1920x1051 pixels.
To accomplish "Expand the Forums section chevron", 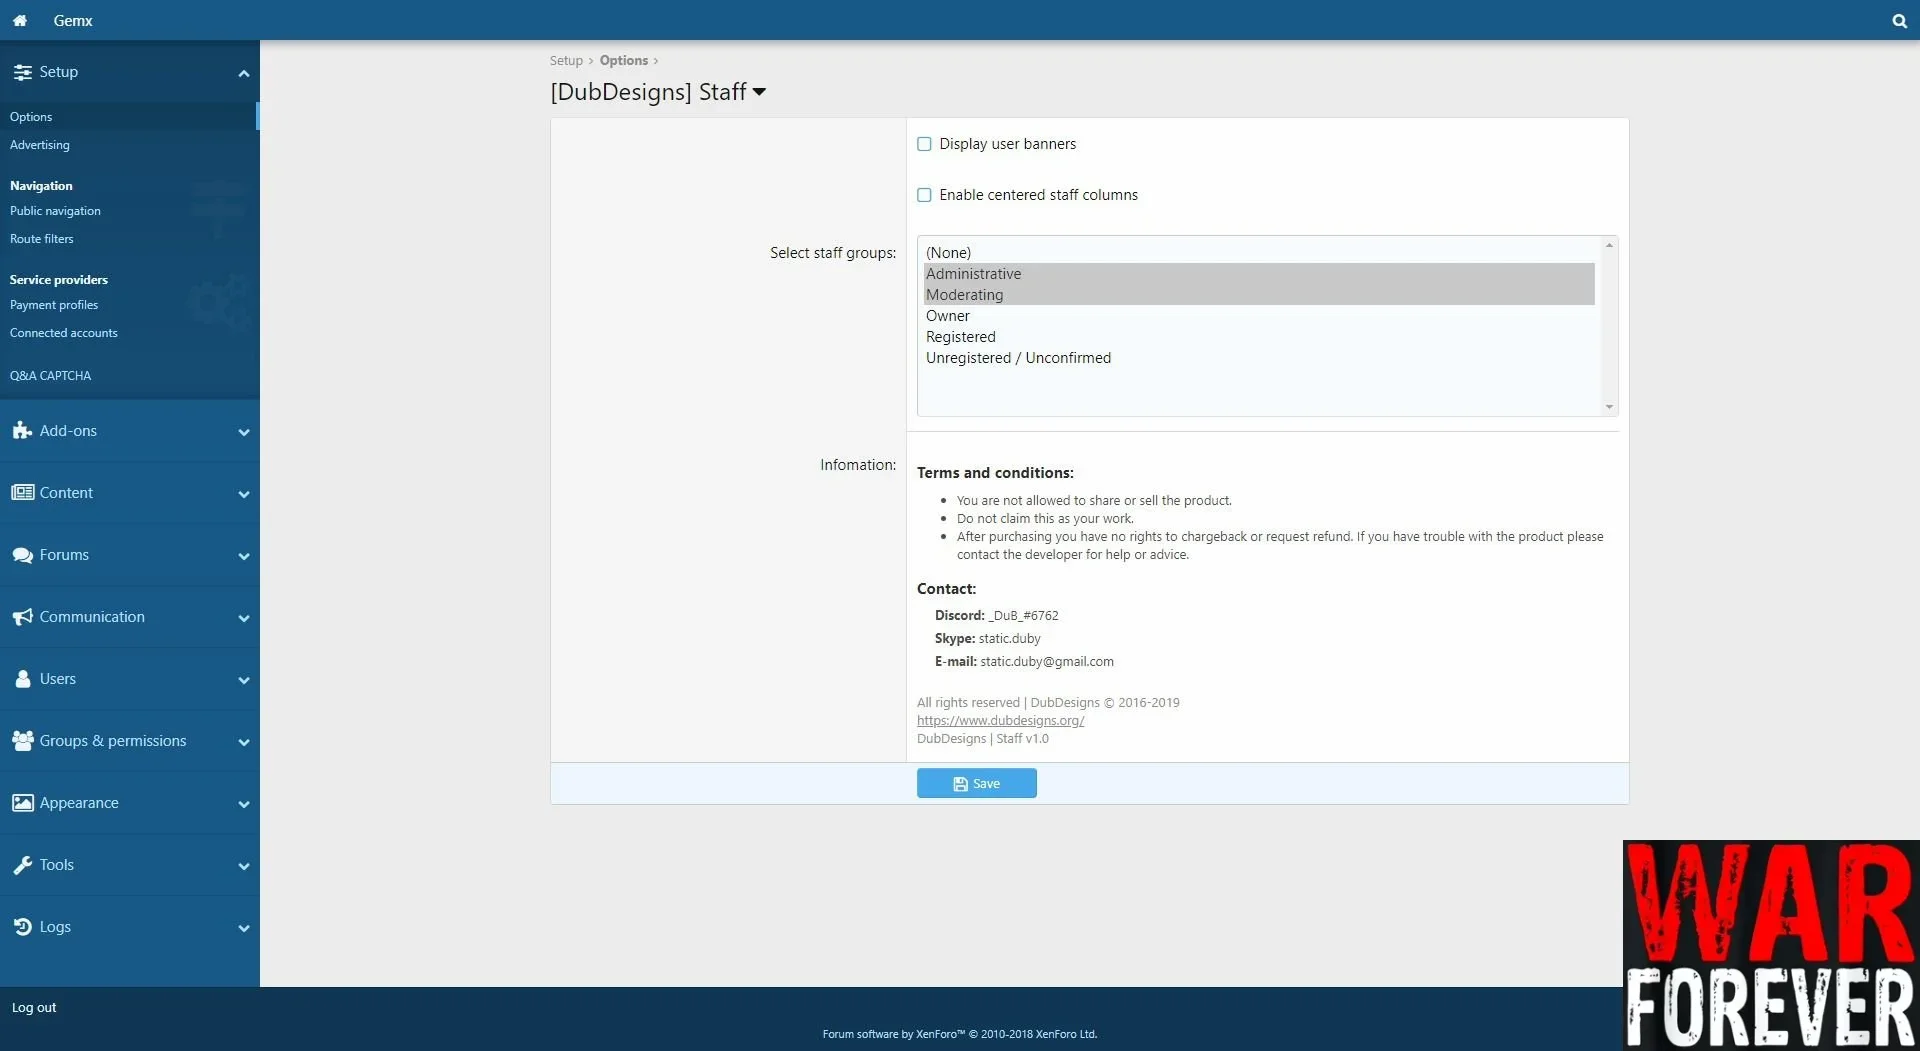I will coord(243,556).
